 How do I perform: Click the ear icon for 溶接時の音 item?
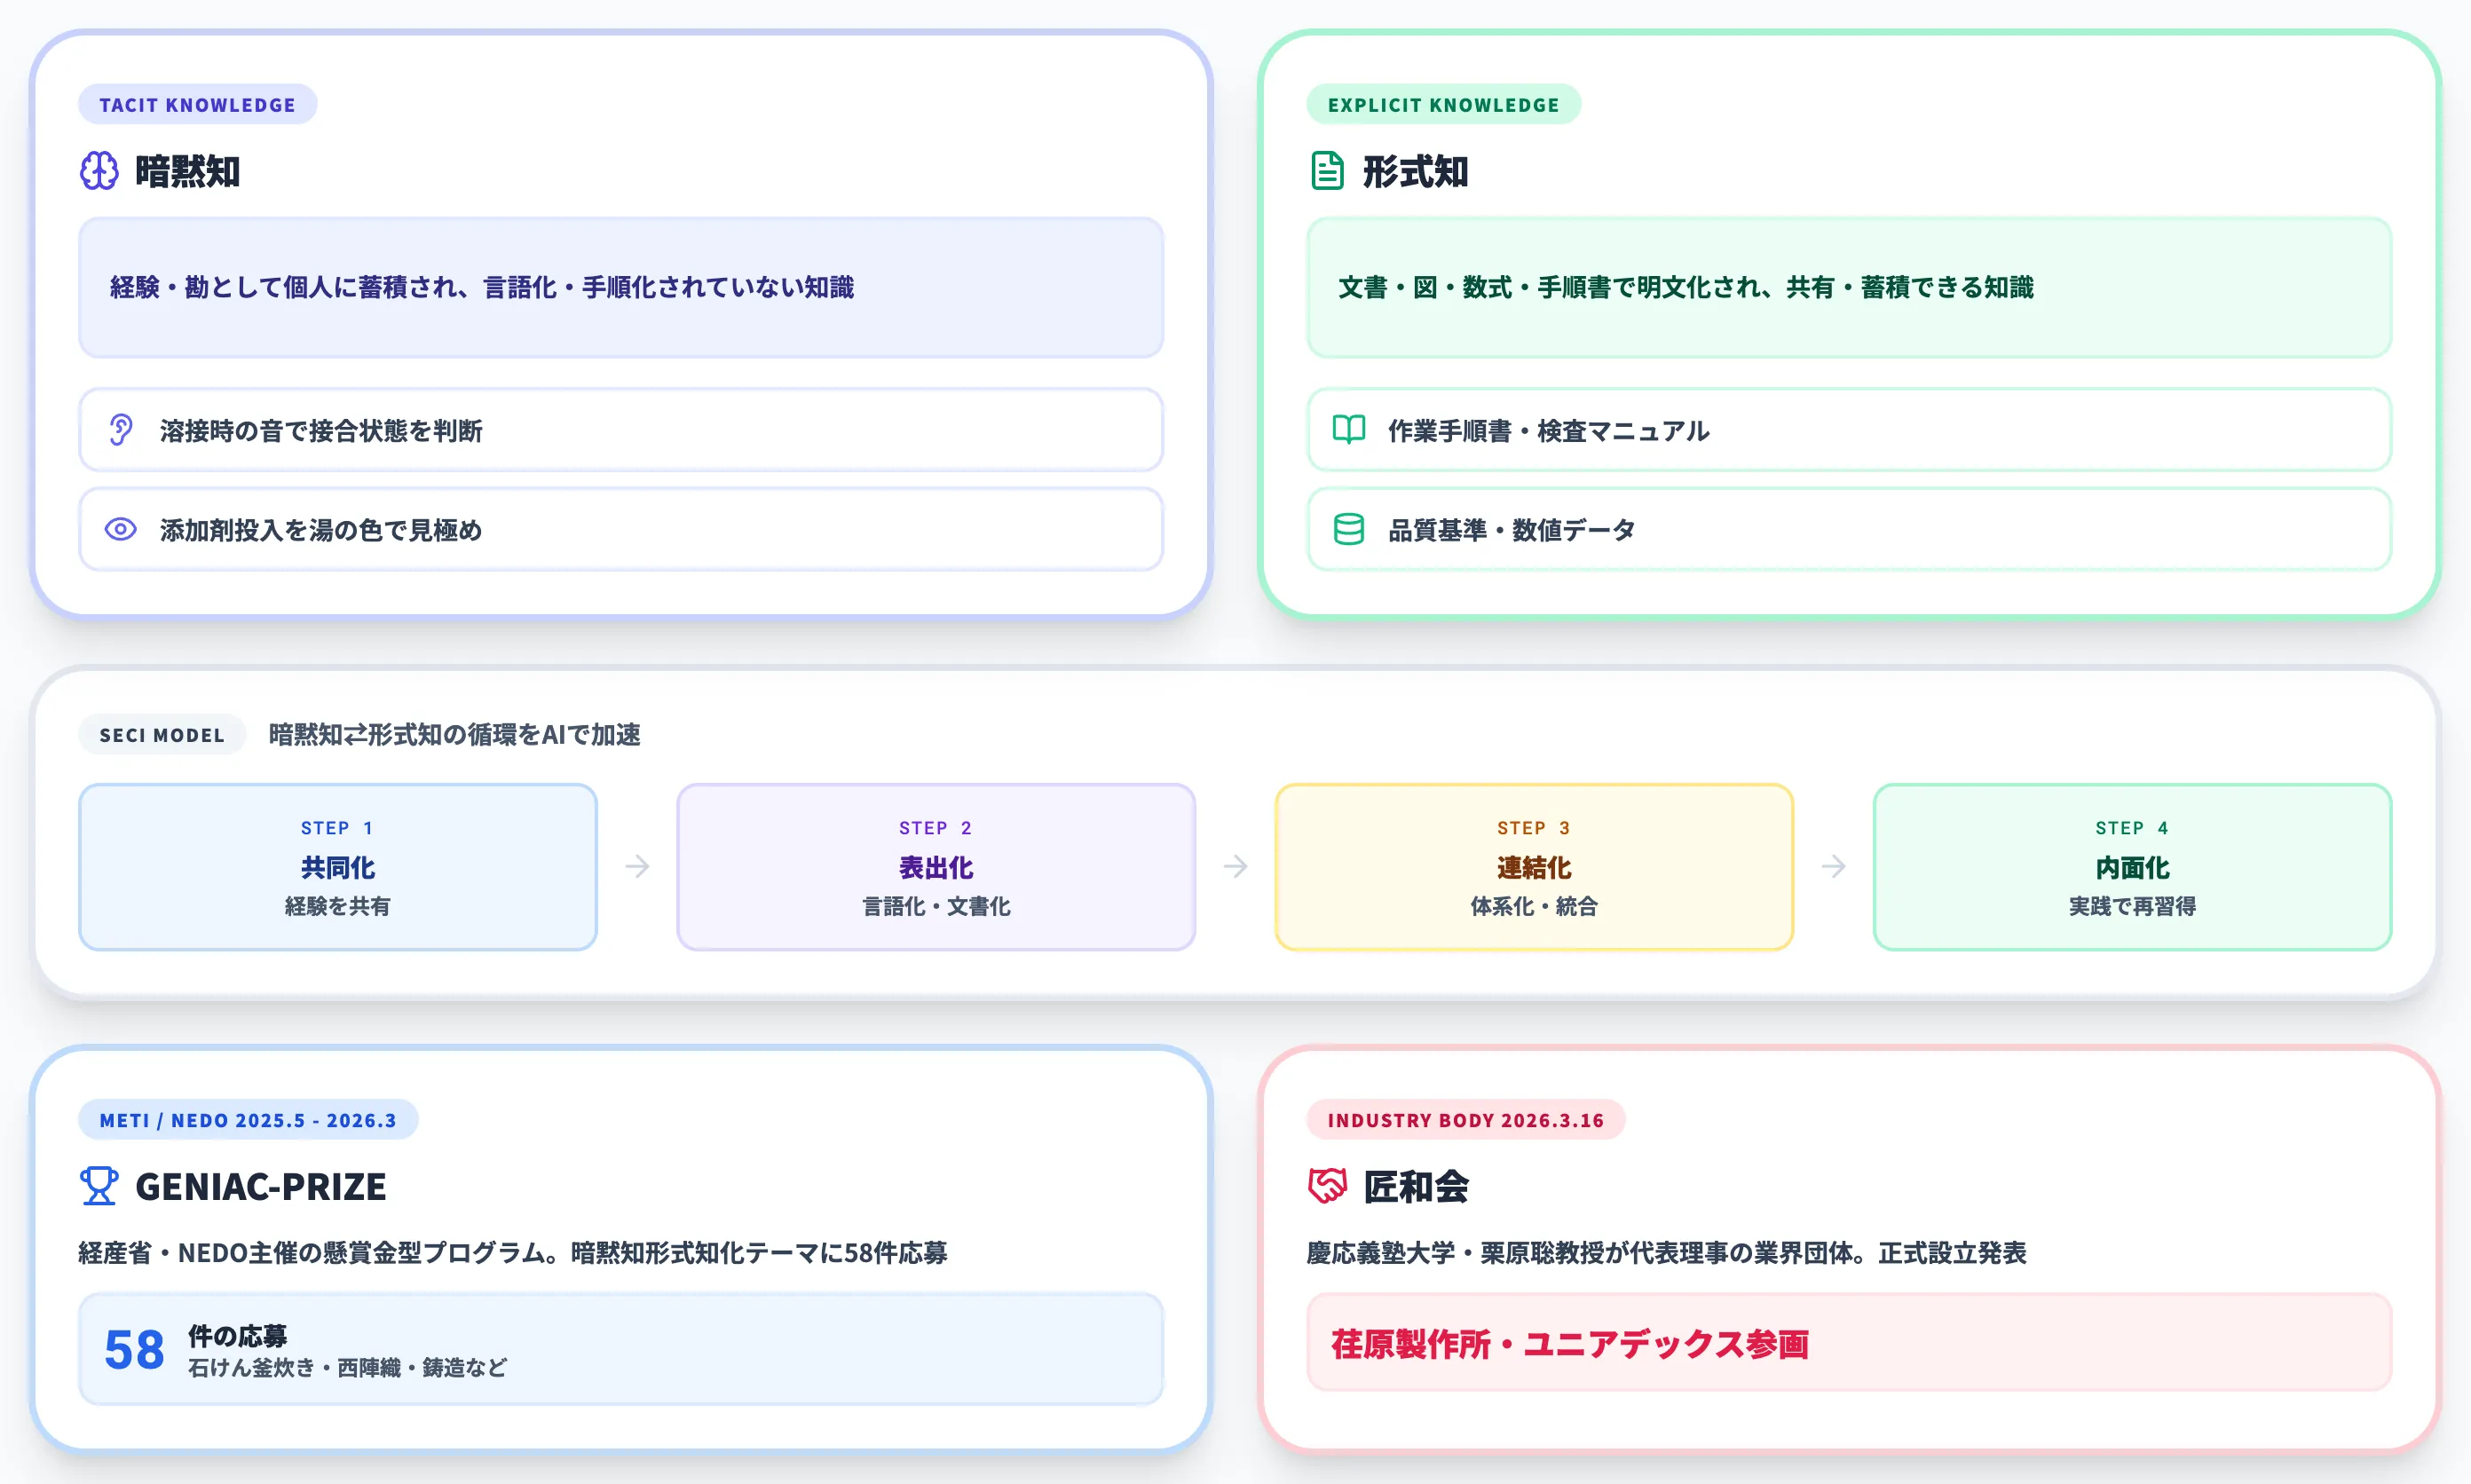tap(120, 430)
